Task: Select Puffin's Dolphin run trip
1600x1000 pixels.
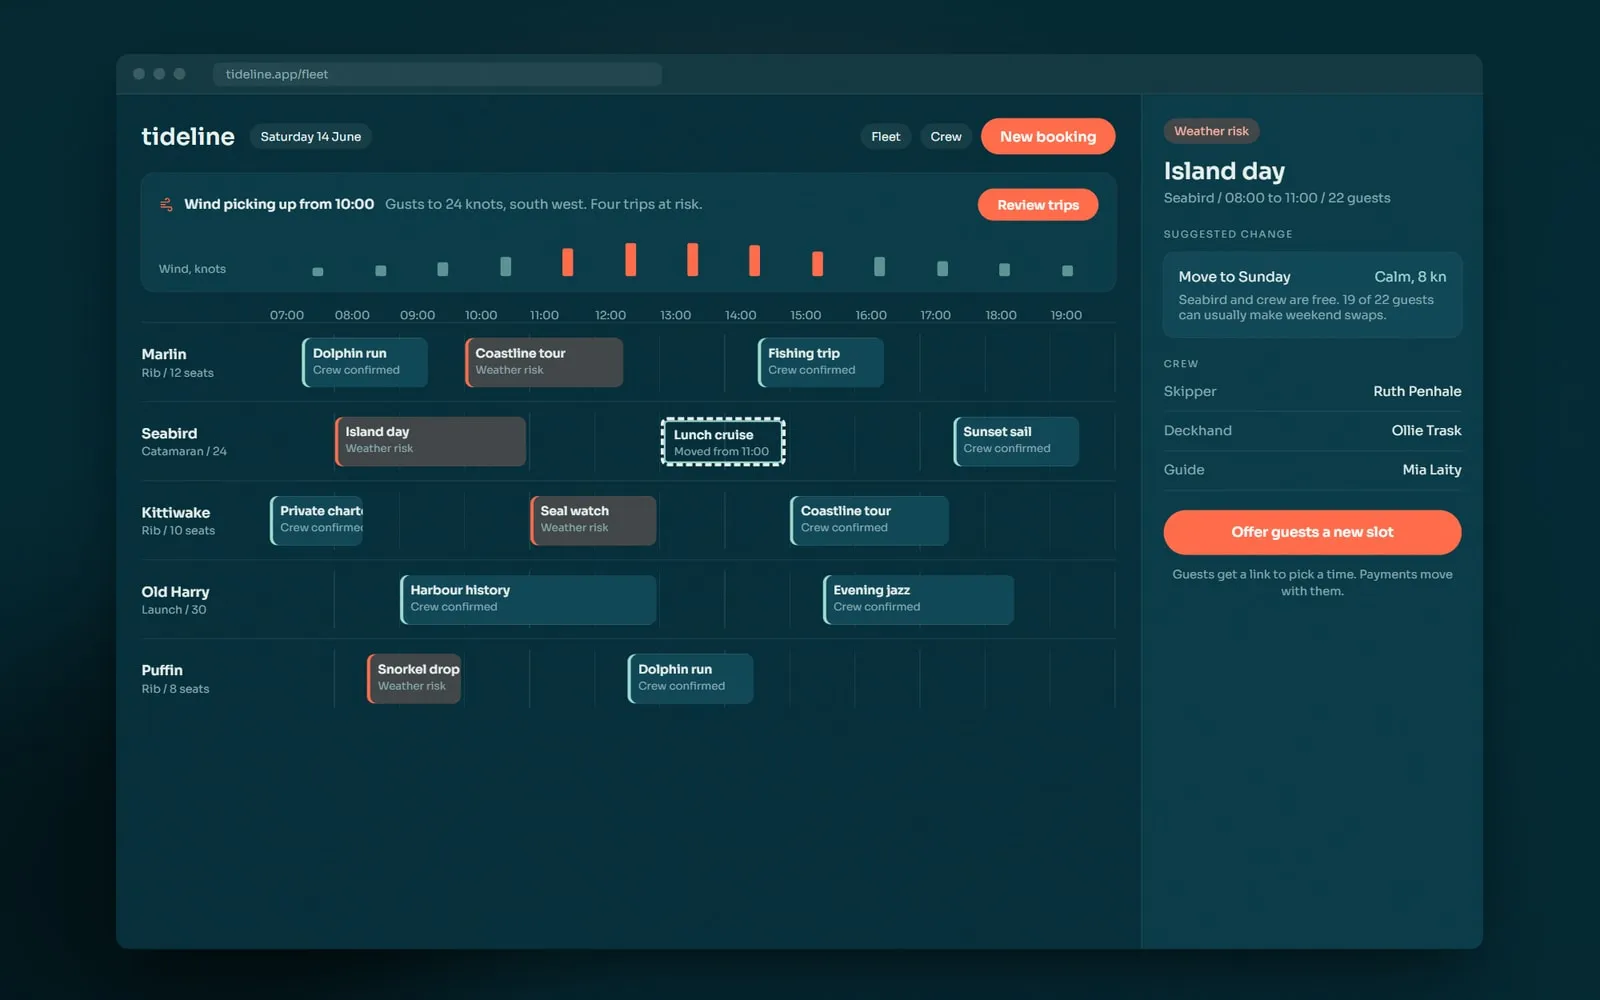Action: tap(690, 678)
